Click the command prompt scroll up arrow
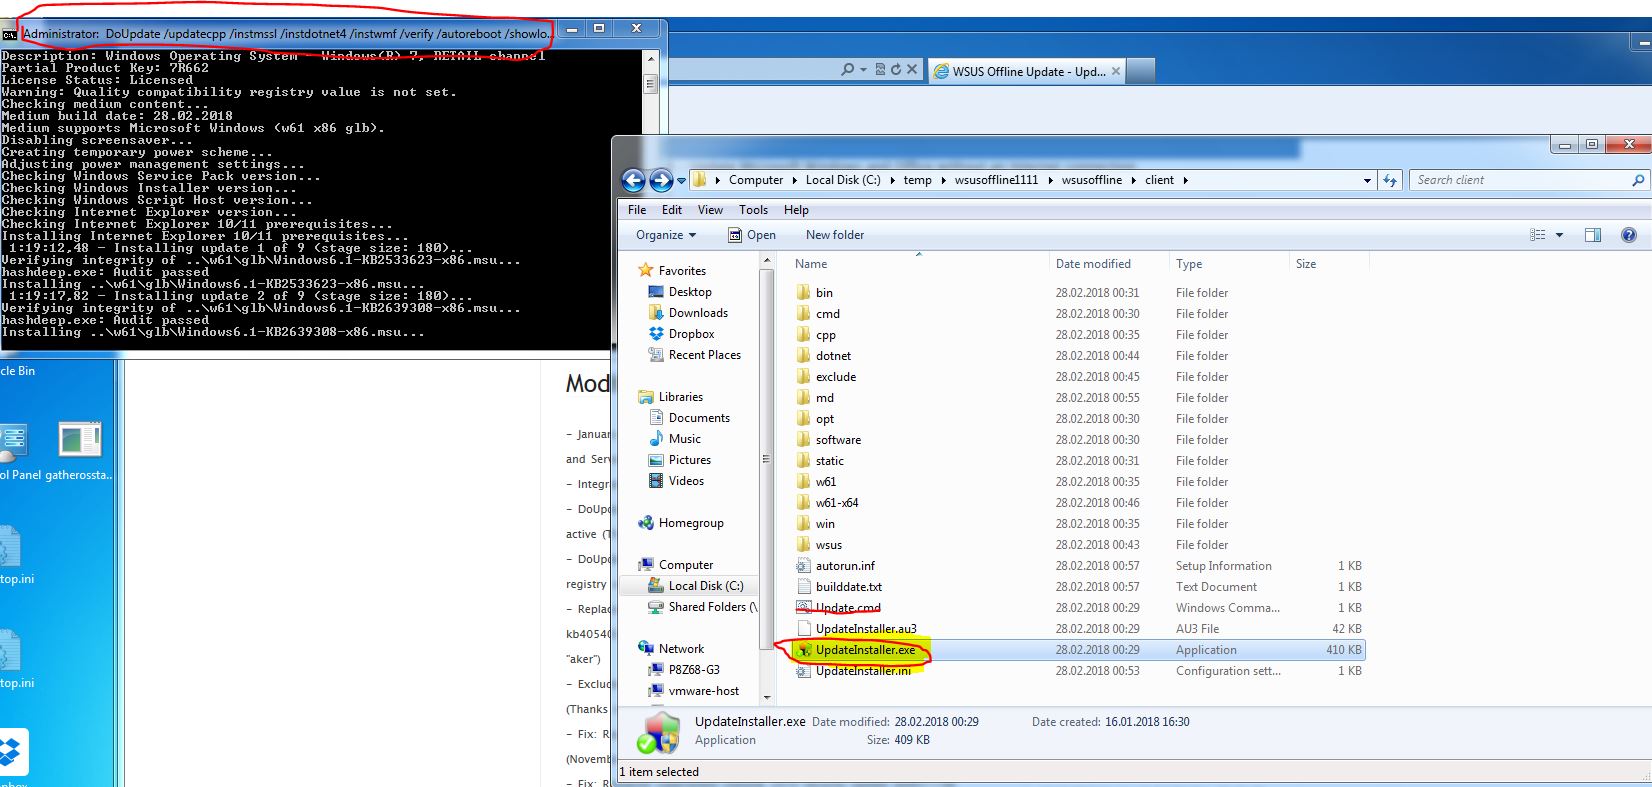The width and height of the screenshot is (1652, 787). (x=650, y=59)
